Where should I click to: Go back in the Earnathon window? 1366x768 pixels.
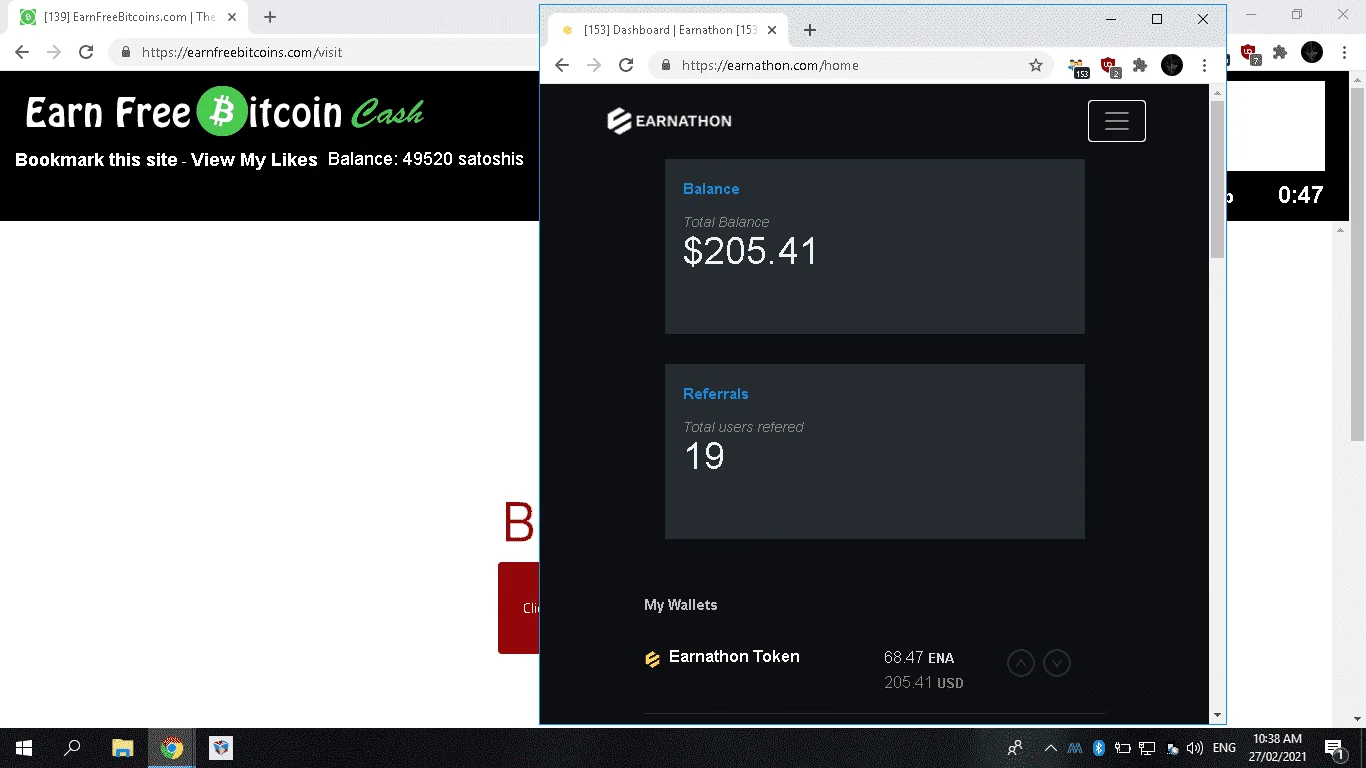click(x=562, y=65)
